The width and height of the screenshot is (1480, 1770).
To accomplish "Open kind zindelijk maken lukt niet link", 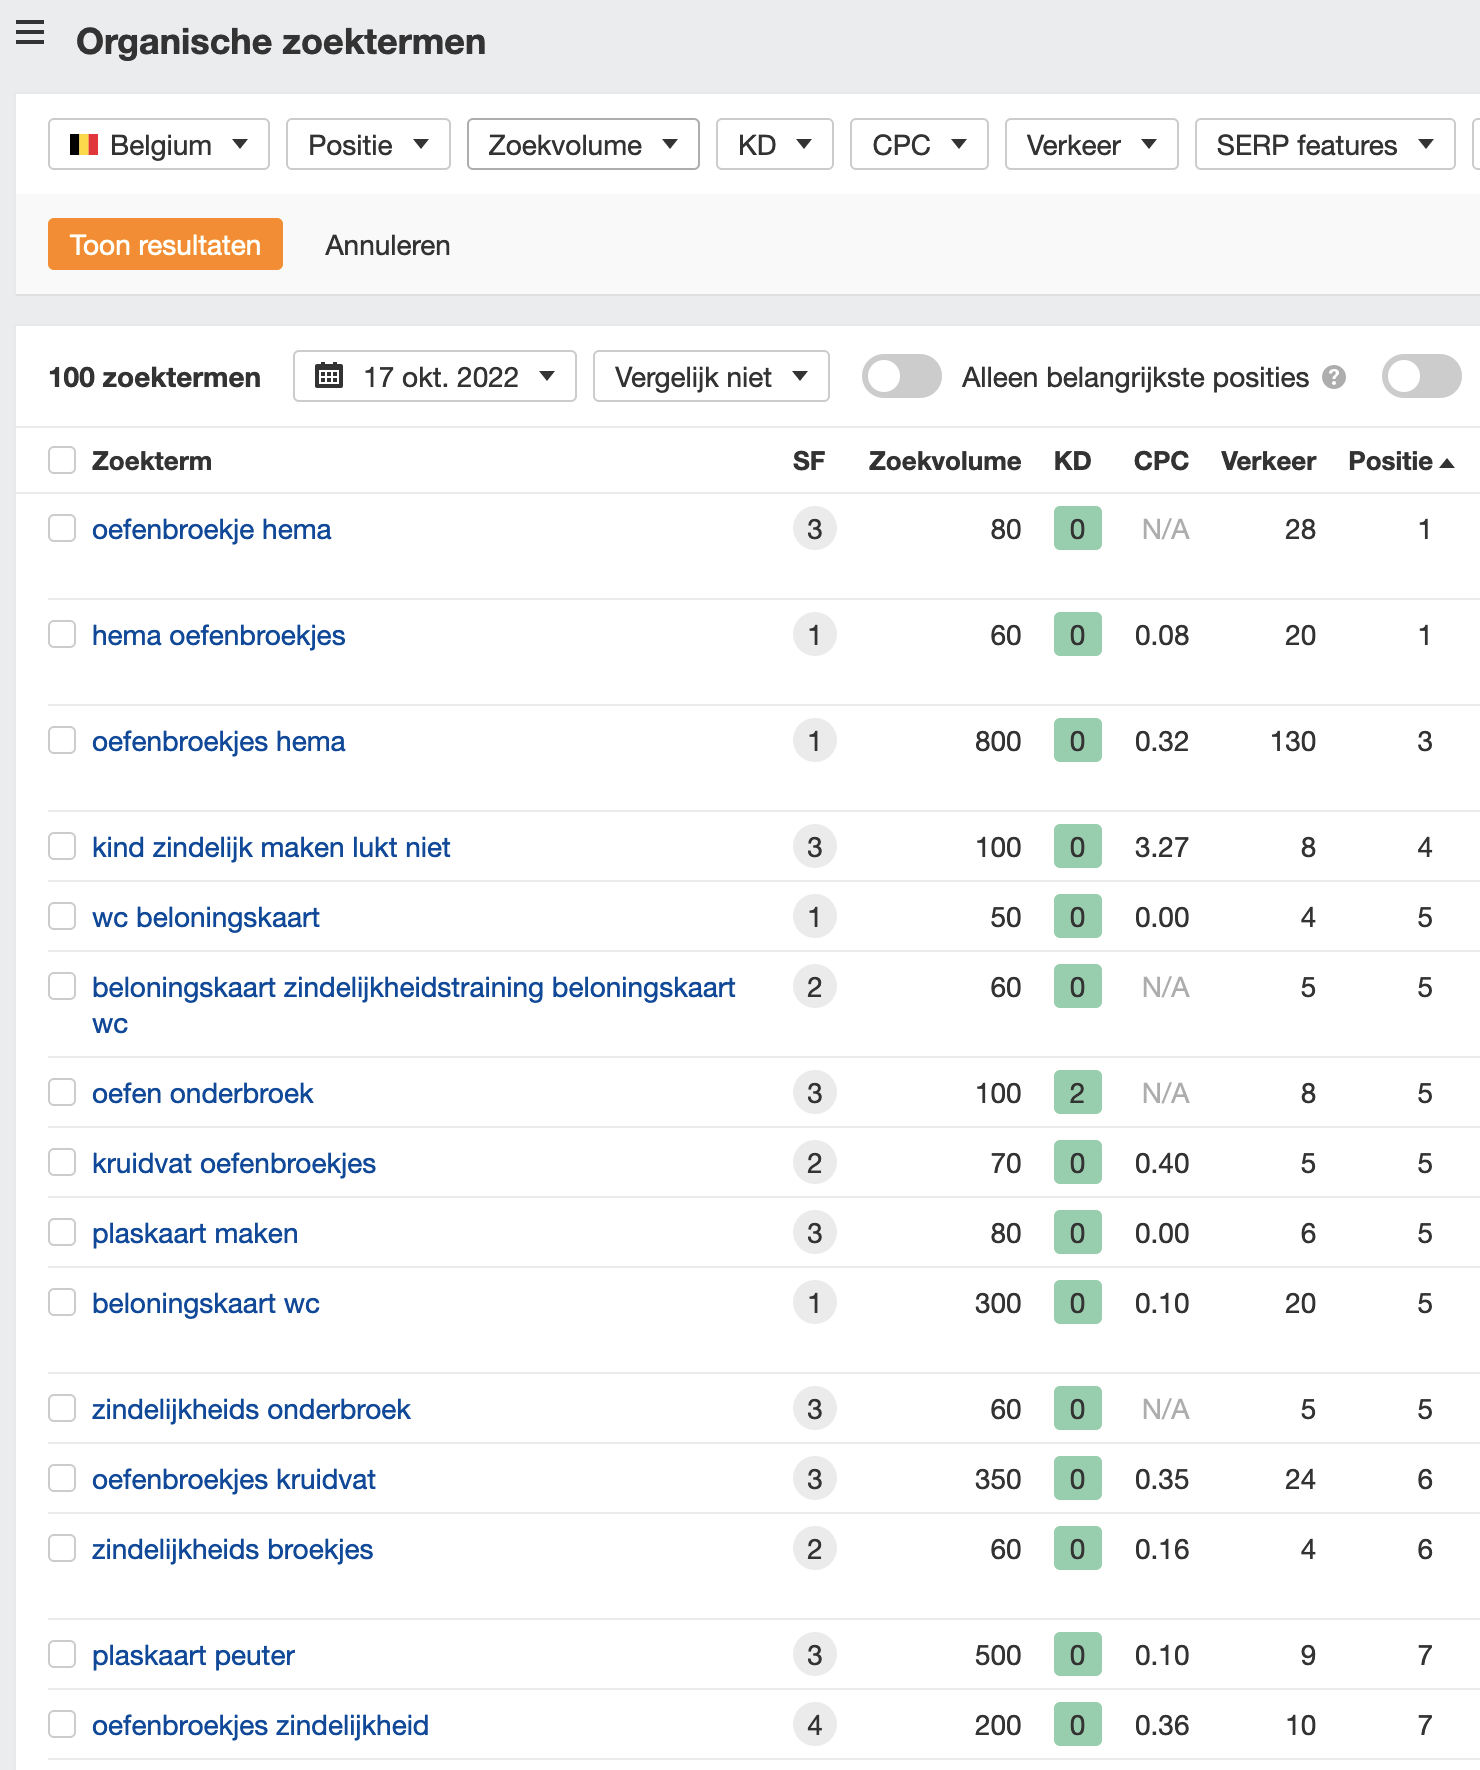I will click(x=271, y=847).
